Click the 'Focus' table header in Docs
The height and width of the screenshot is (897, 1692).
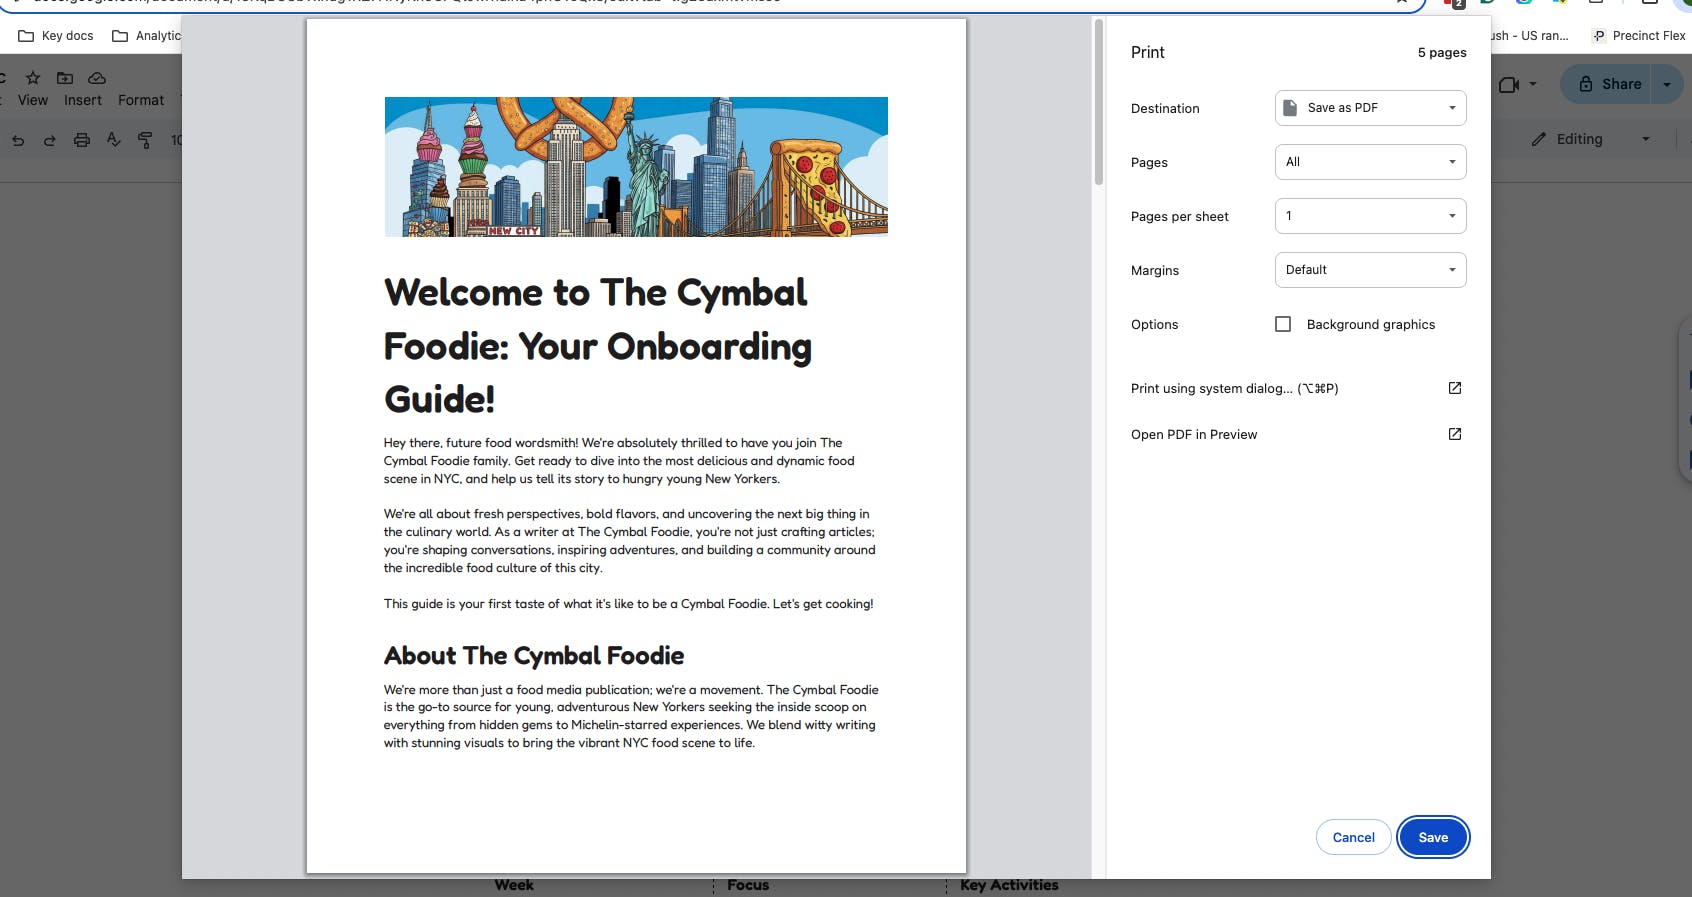[x=748, y=885]
